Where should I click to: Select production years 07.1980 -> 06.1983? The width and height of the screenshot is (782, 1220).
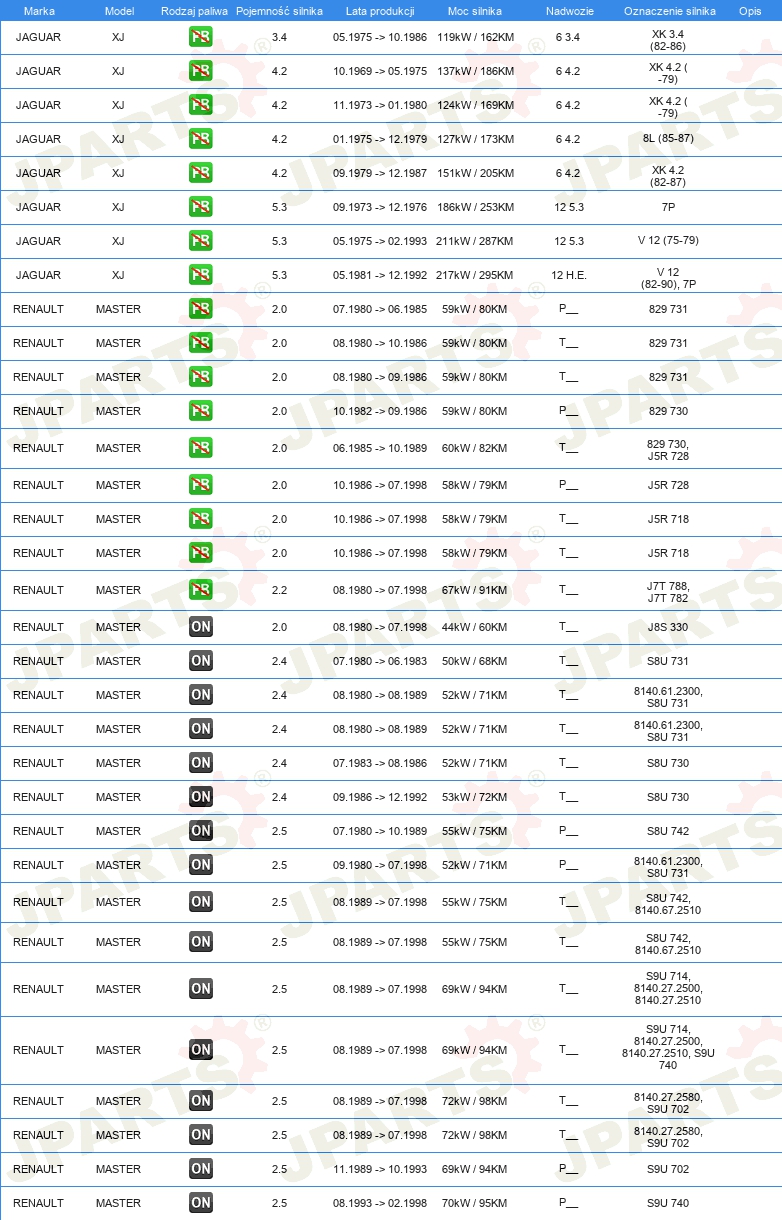380,661
